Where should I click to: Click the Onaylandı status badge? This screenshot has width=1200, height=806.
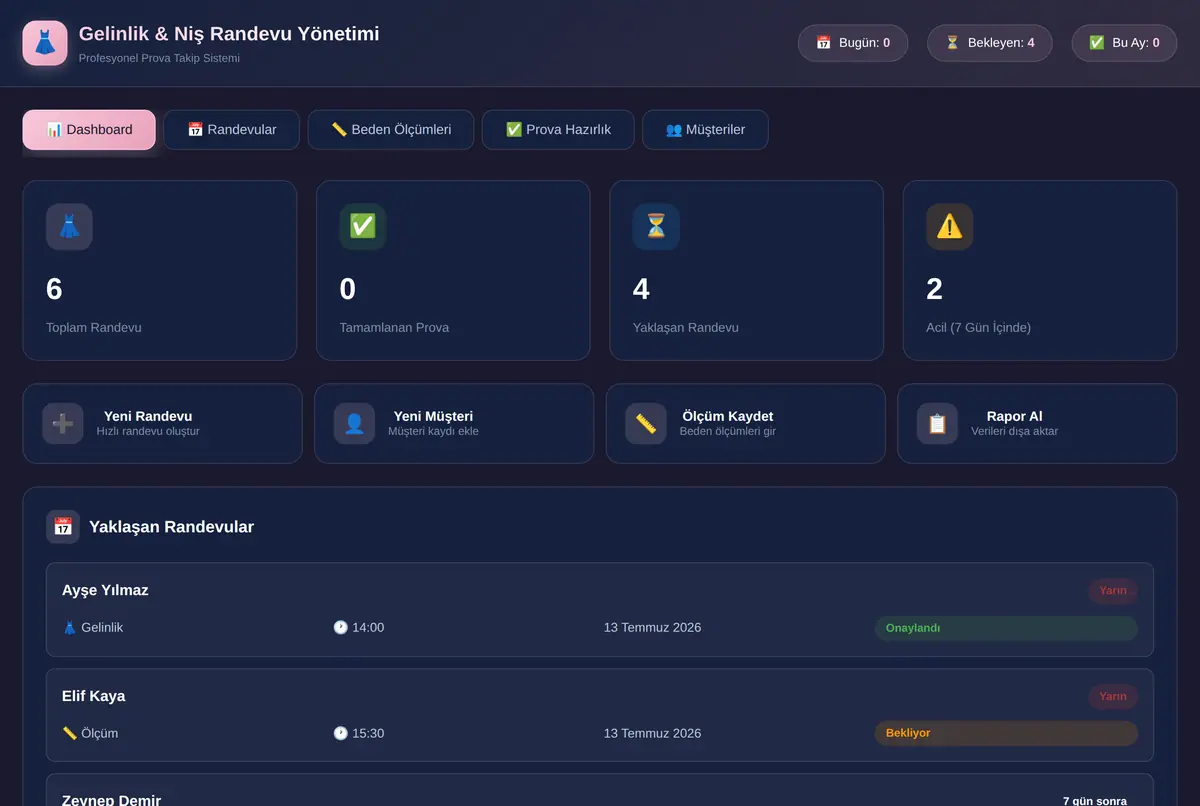click(1006, 628)
